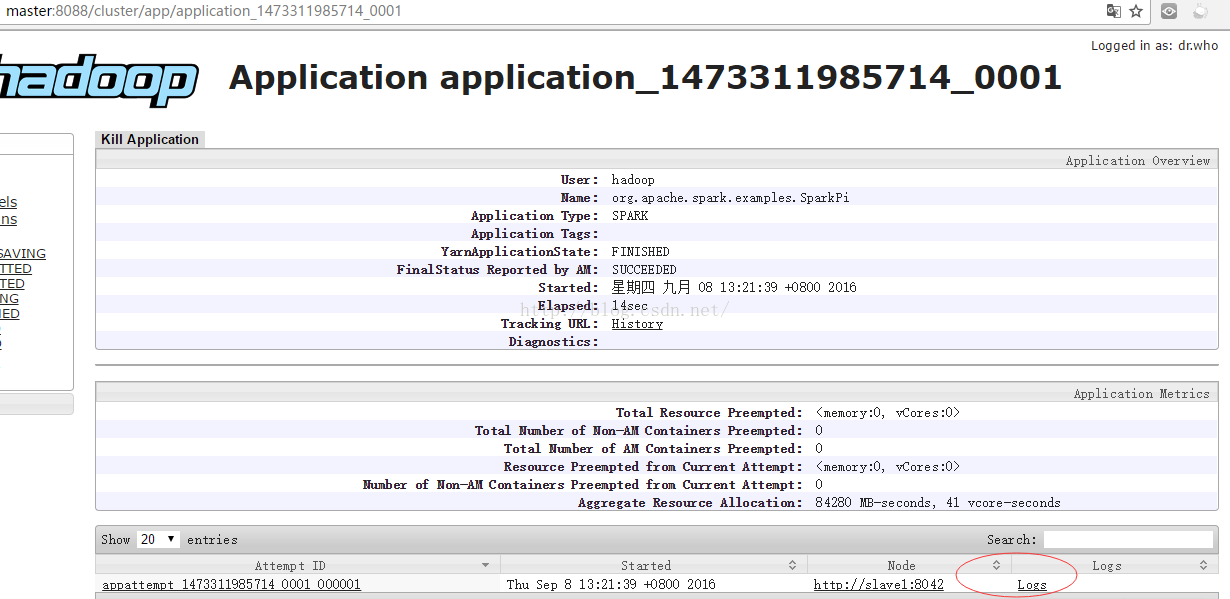Select the SPARK application type value
This screenshot has height=599, width=1230.
[x=630, y=216]
